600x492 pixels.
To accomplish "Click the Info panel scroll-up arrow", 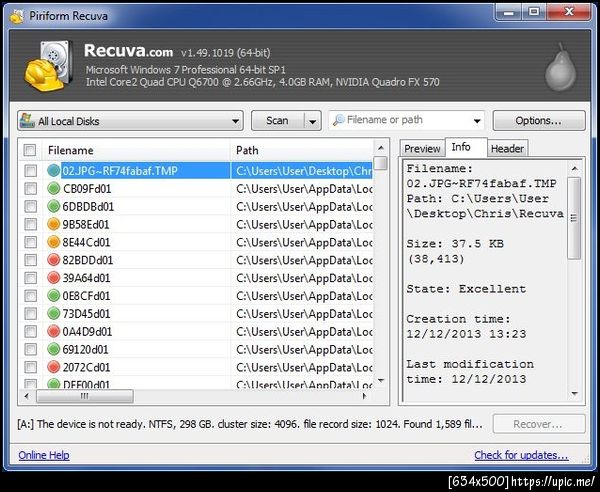I will pyautogui.click(x=574, y=168).
